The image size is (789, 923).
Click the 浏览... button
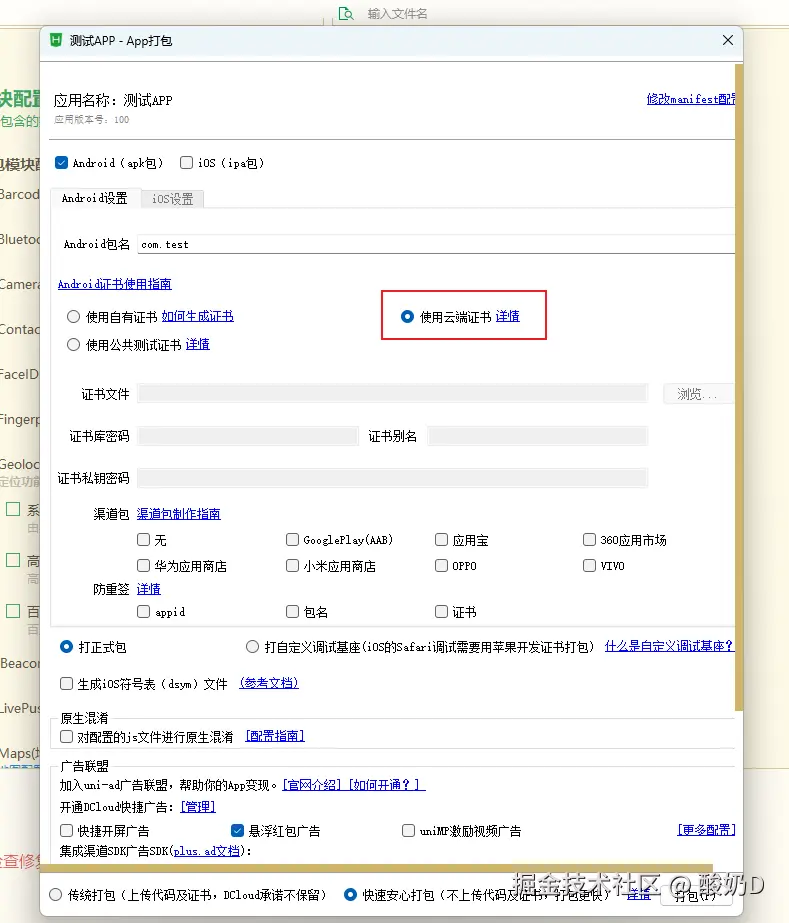coord(698,394)
